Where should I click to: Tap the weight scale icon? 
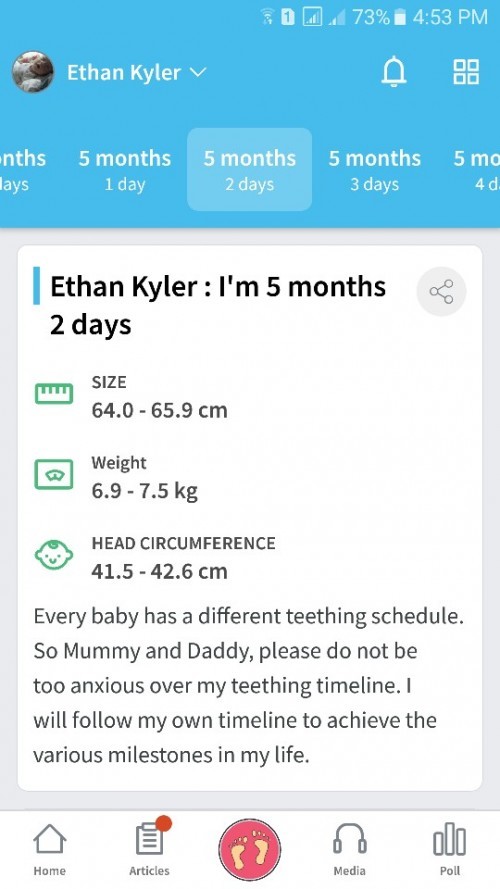[54, 474]
